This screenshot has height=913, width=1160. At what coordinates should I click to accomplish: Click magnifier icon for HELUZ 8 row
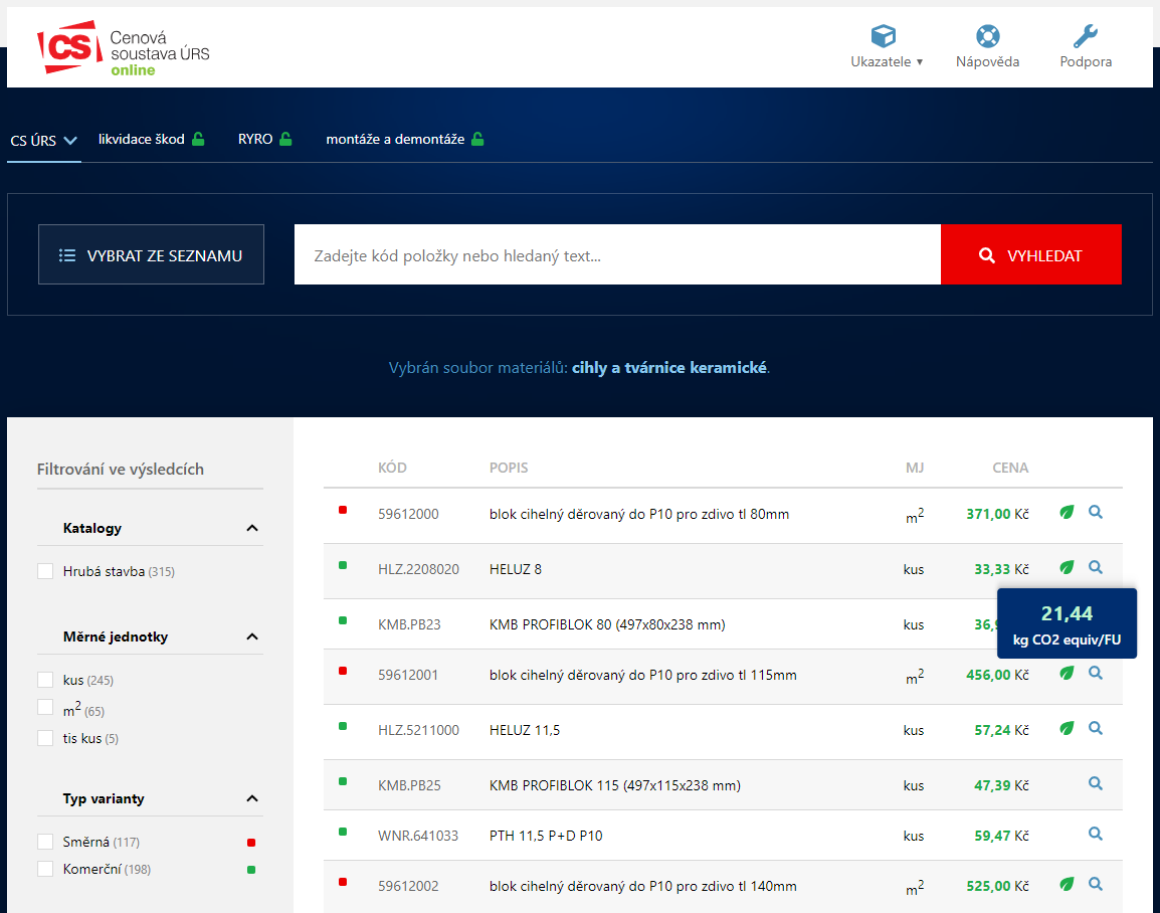point(1095,567)
